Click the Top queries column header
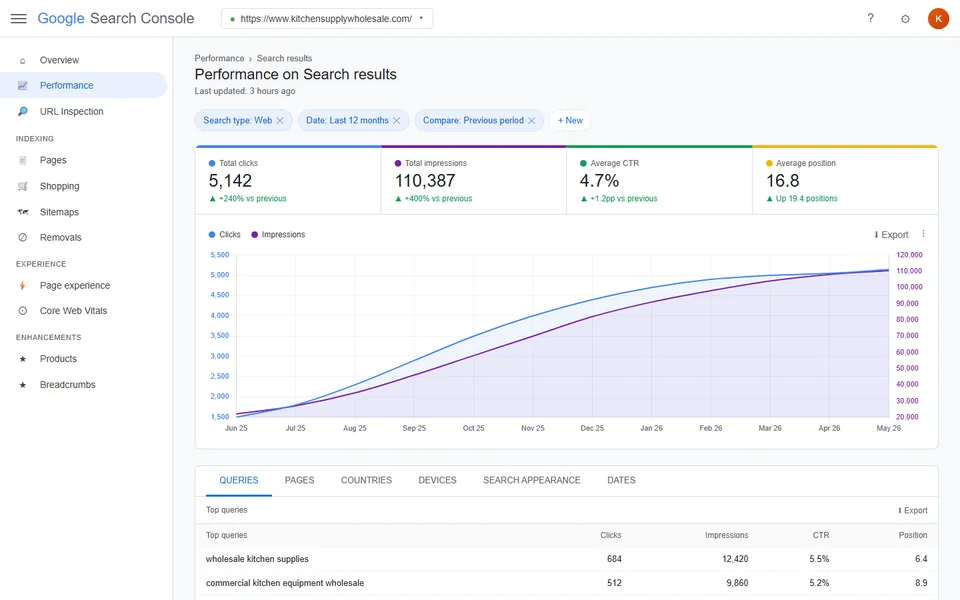This screenshot has height=600, width=960. click(227, 535)
